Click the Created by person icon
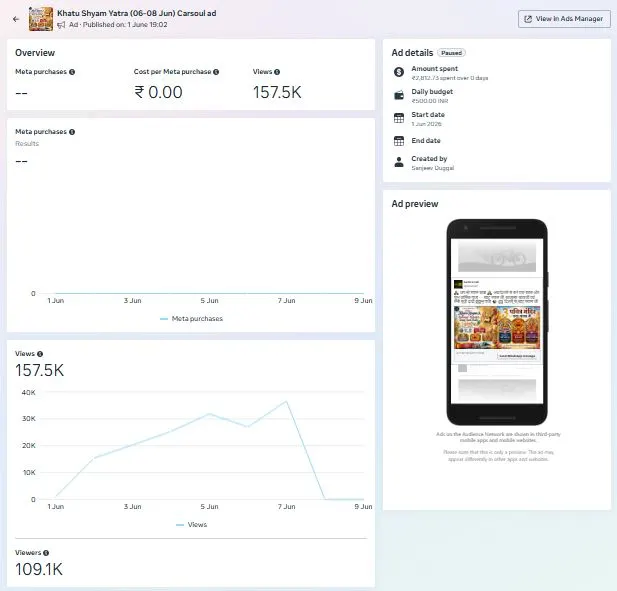This screenshot has width=617, height=591. click(x=399, y=162)
